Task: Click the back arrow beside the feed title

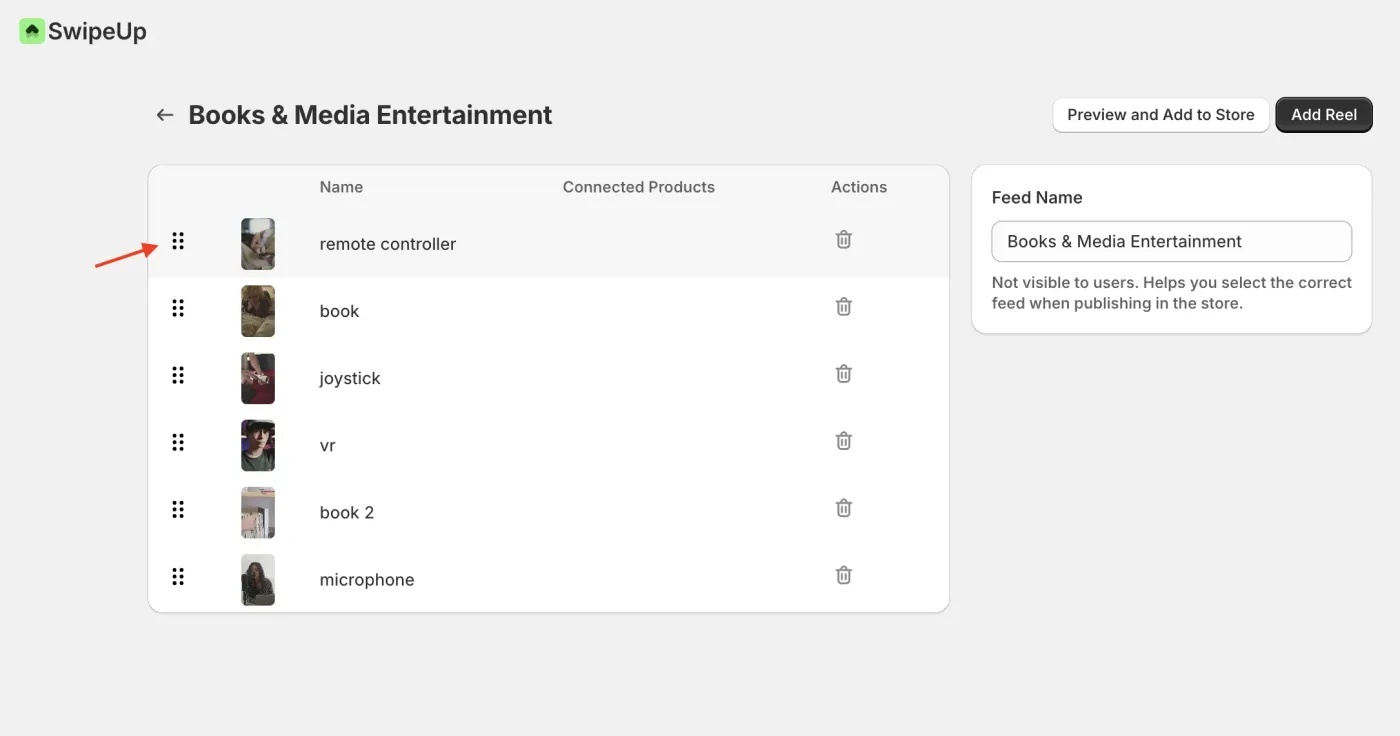Action: pyautogui.click(x=165, y=115)
